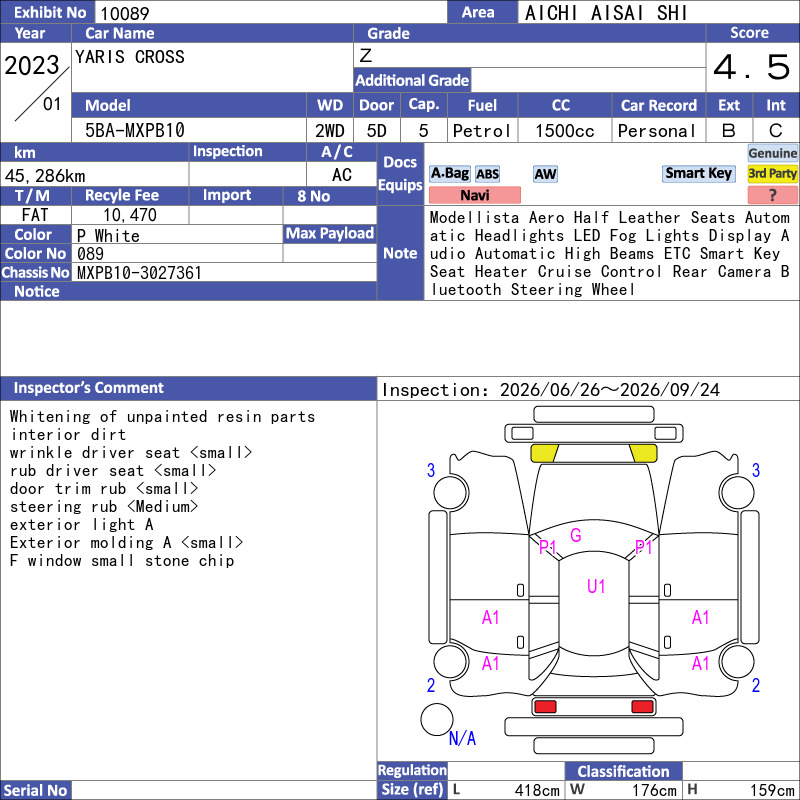Click the color number 089

coord(90,254)
